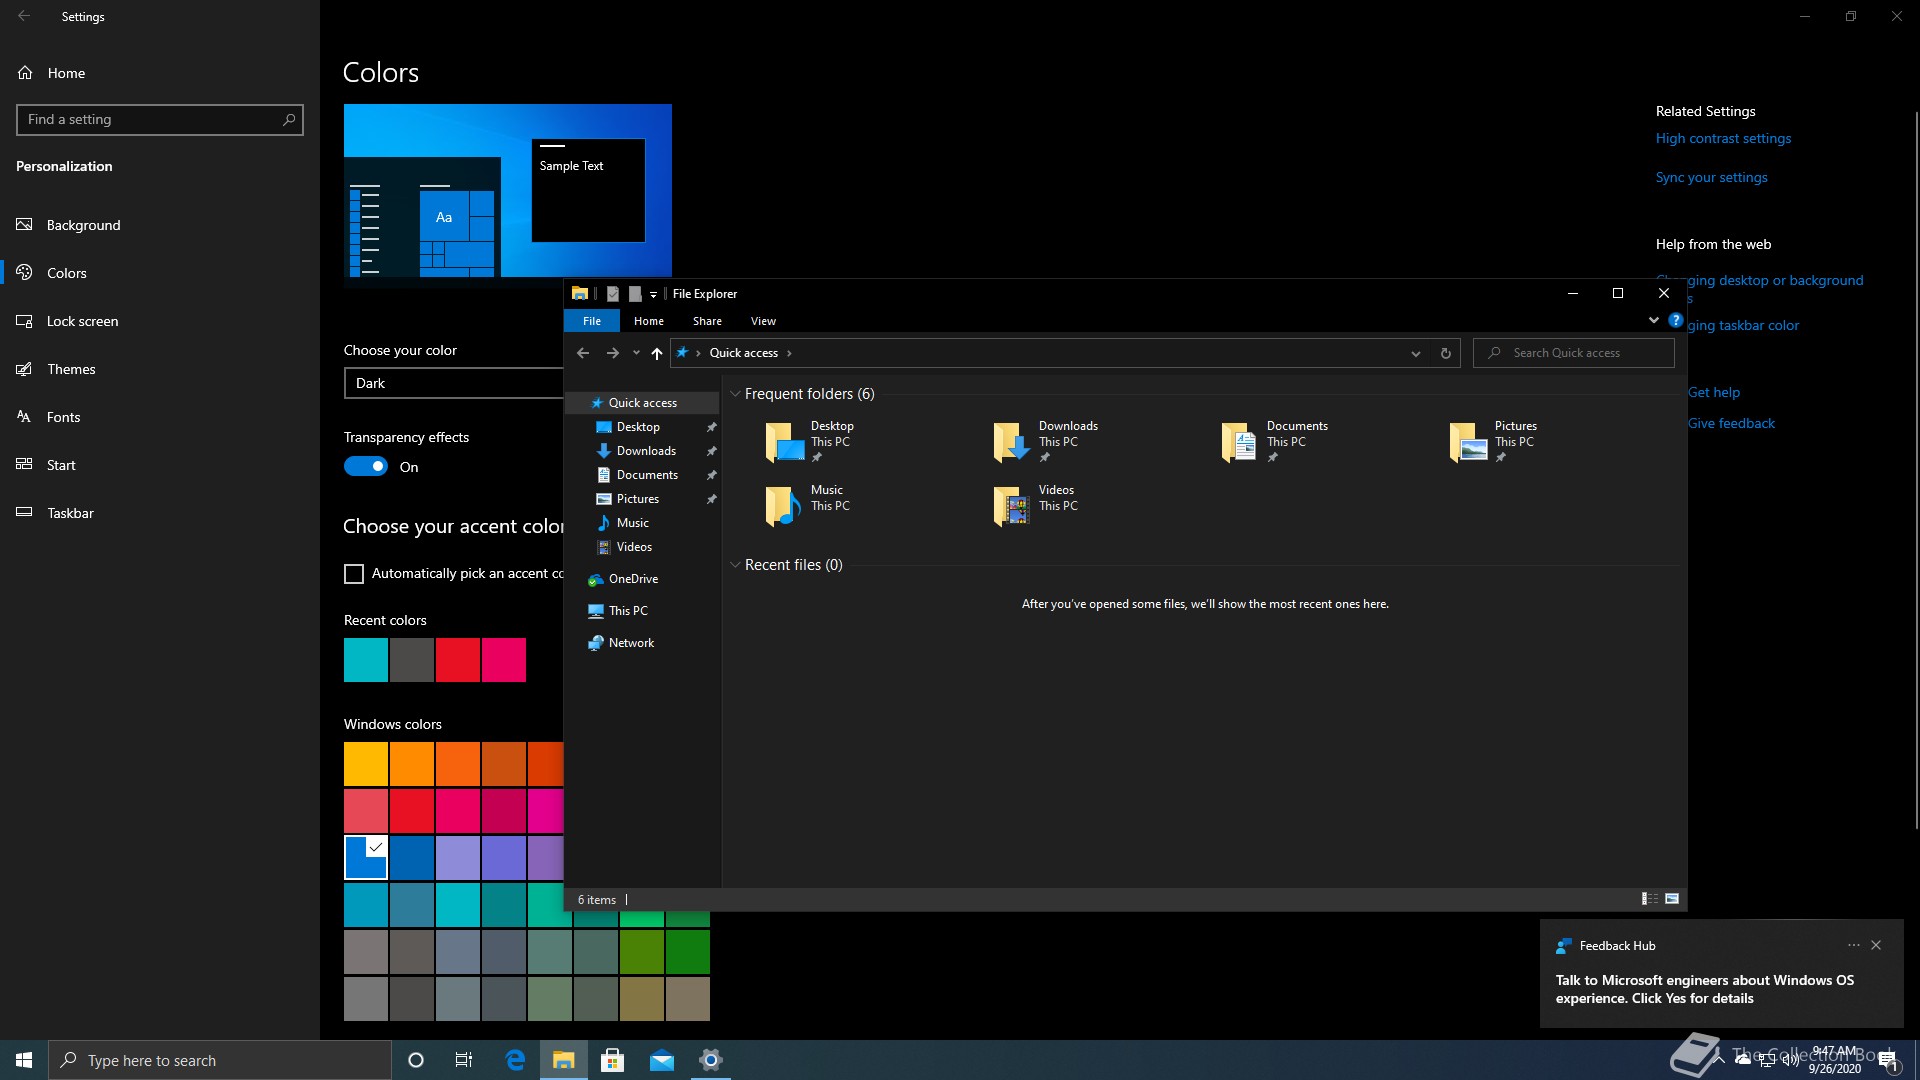The height and width of the screenshot is (1080, 1920).
Task: Click the taskbar Type here to search box
Action: click(220, 1060)
